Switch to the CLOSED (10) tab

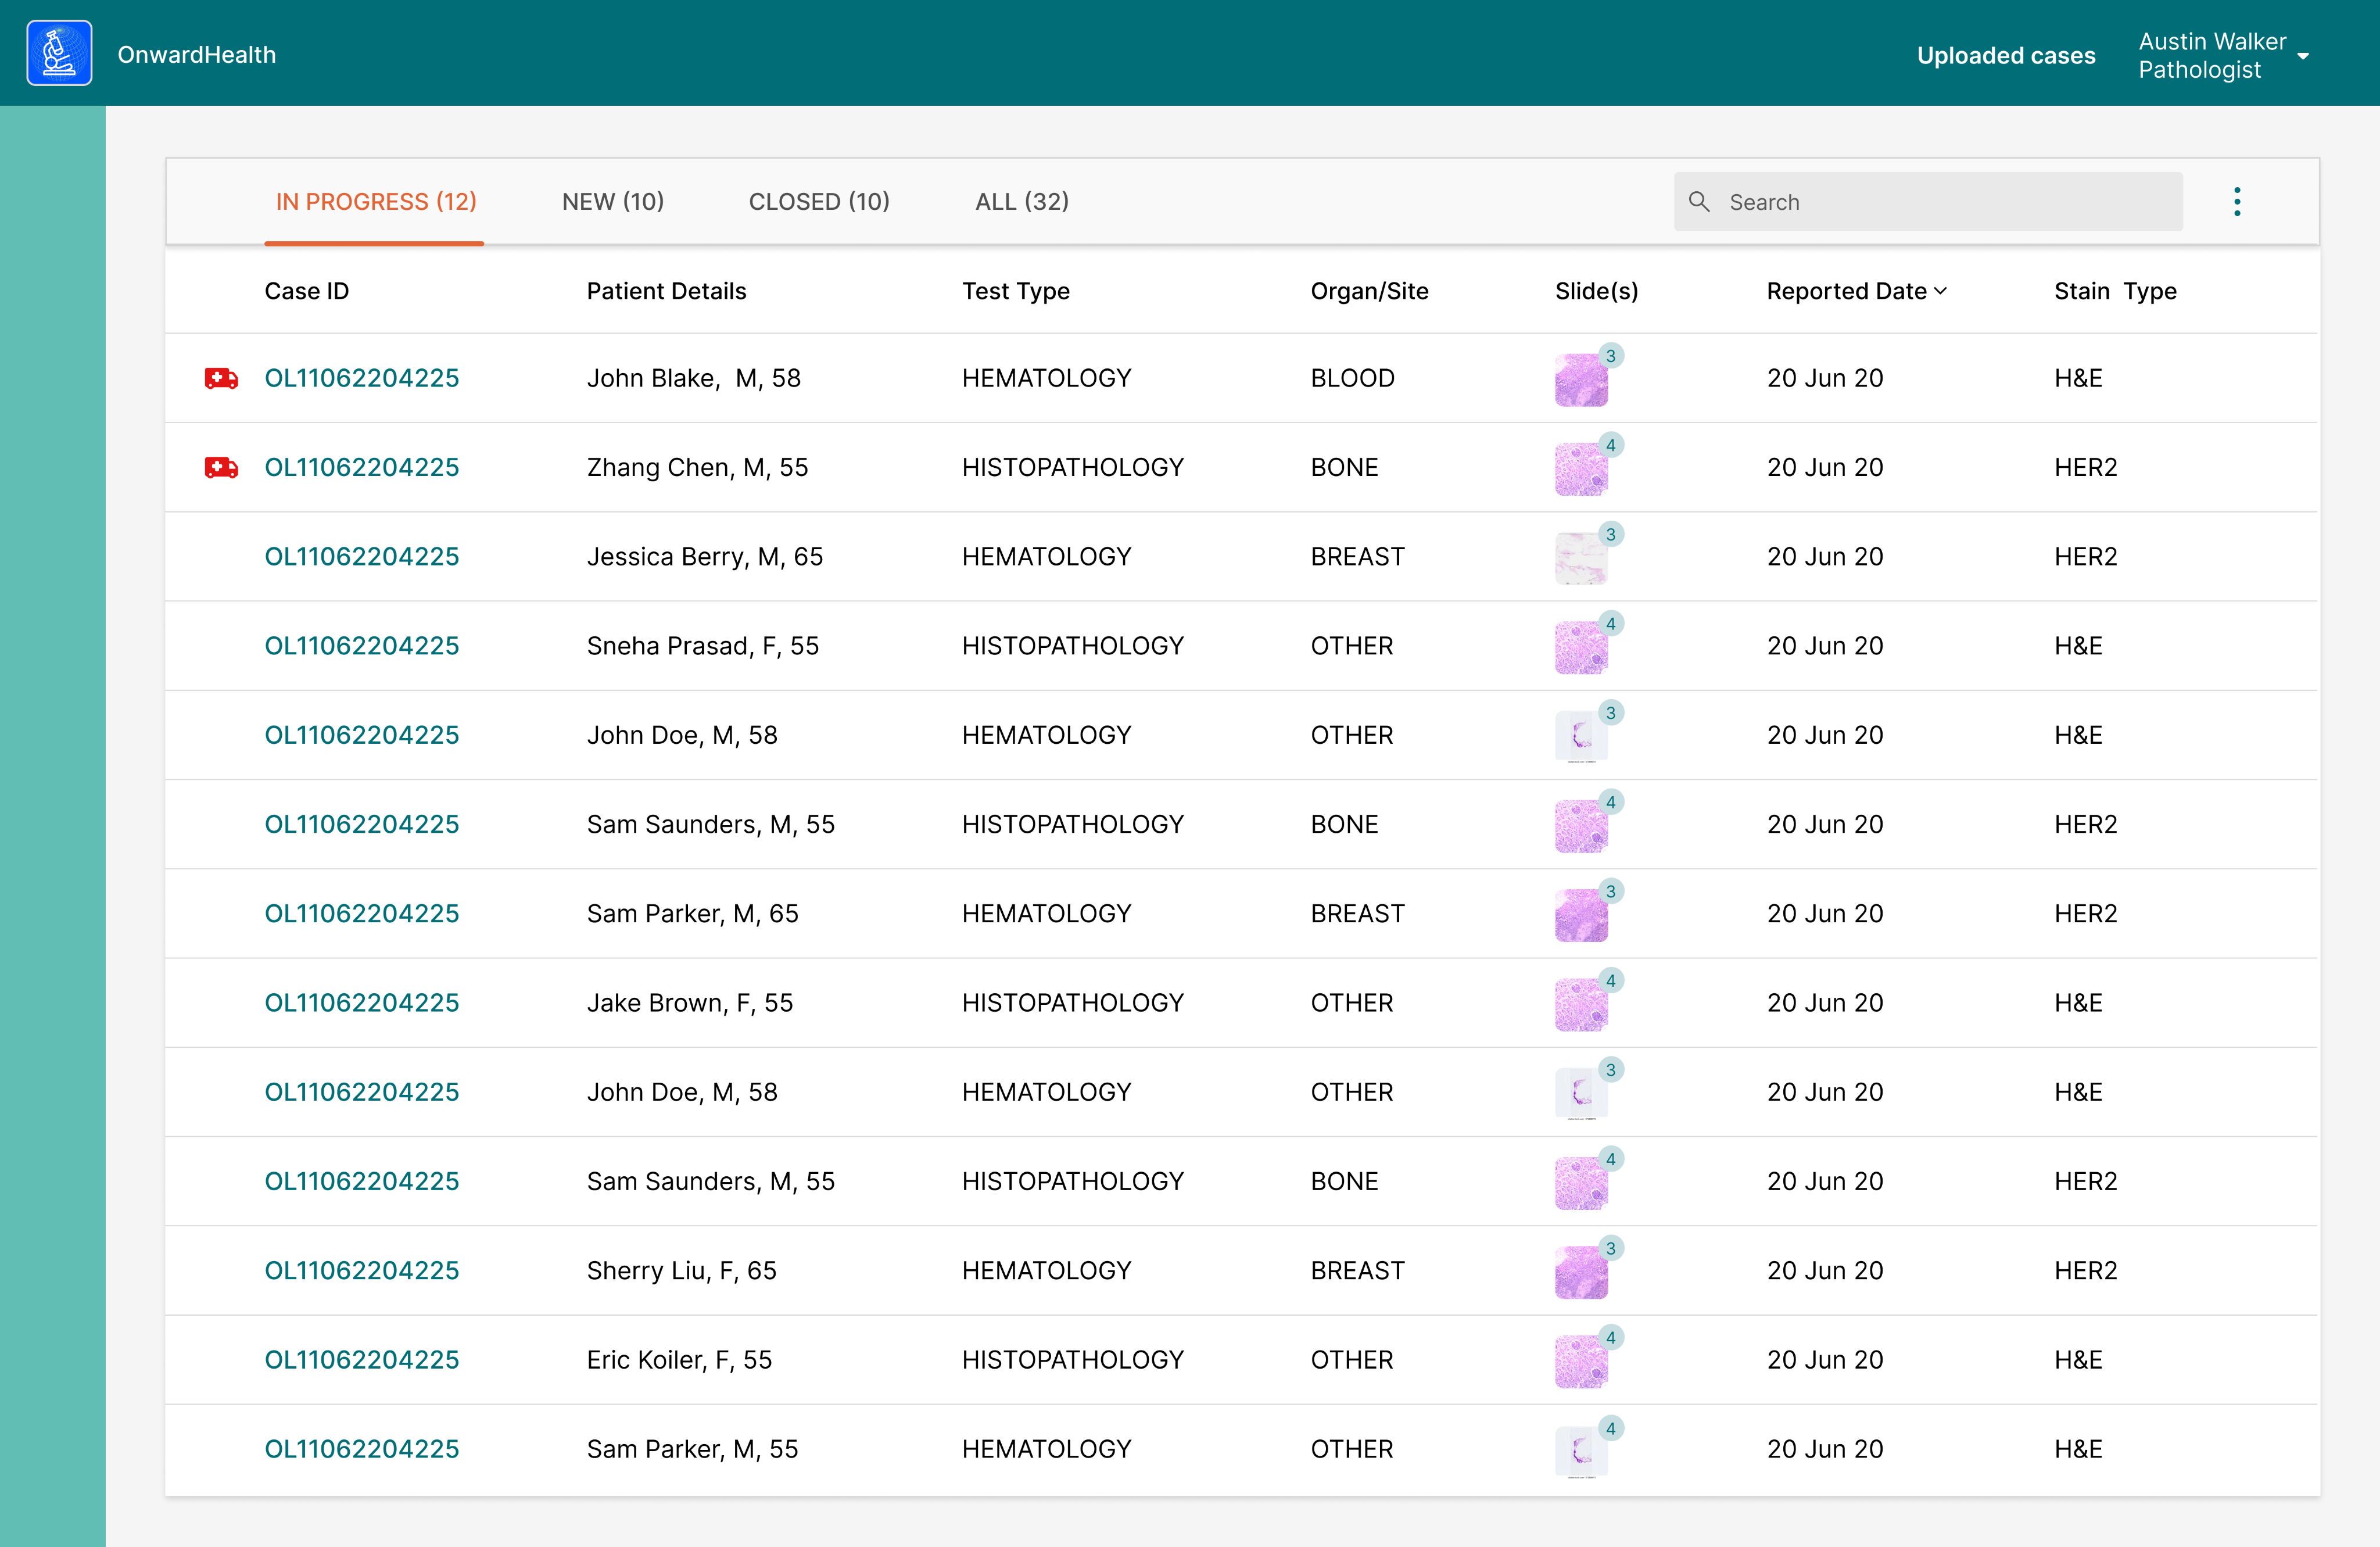[819, 202]
